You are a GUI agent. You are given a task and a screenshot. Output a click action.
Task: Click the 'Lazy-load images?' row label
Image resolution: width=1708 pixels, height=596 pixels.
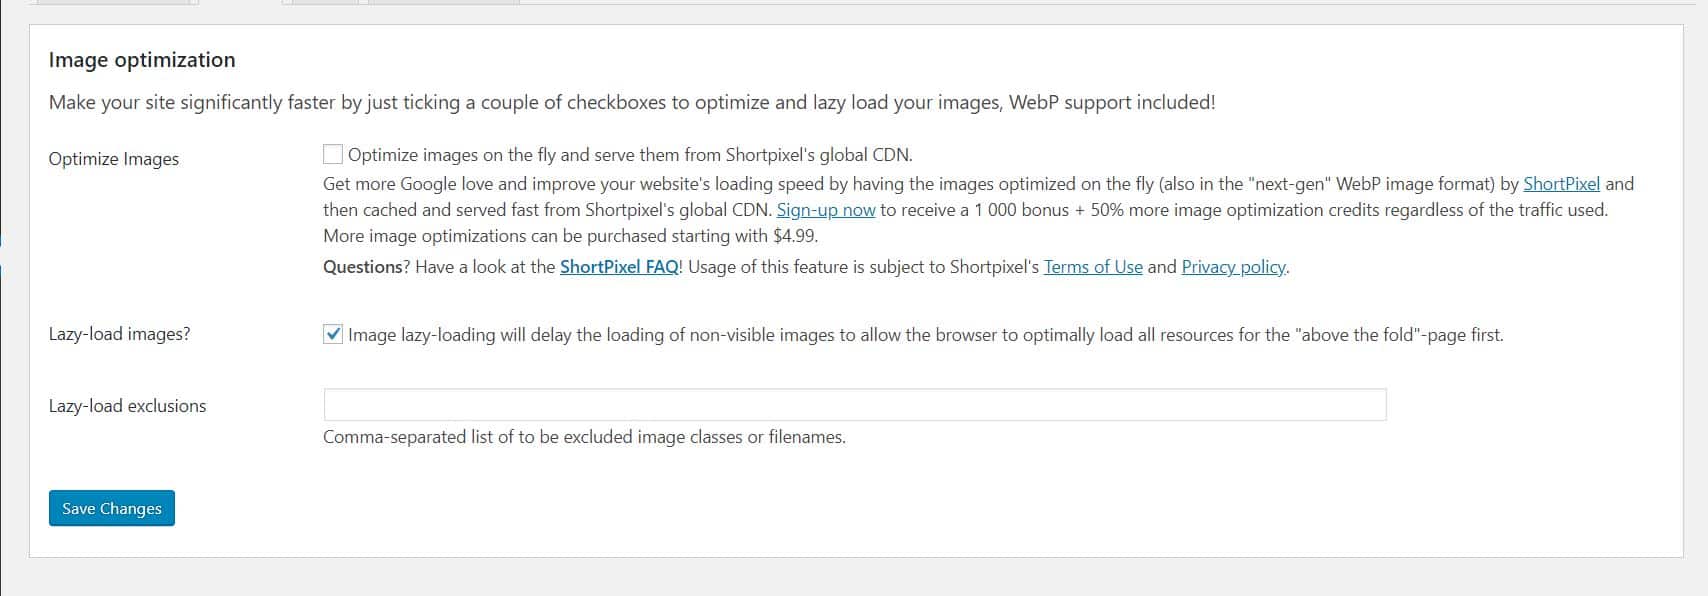pyautogui.click(x=120, y=334)
